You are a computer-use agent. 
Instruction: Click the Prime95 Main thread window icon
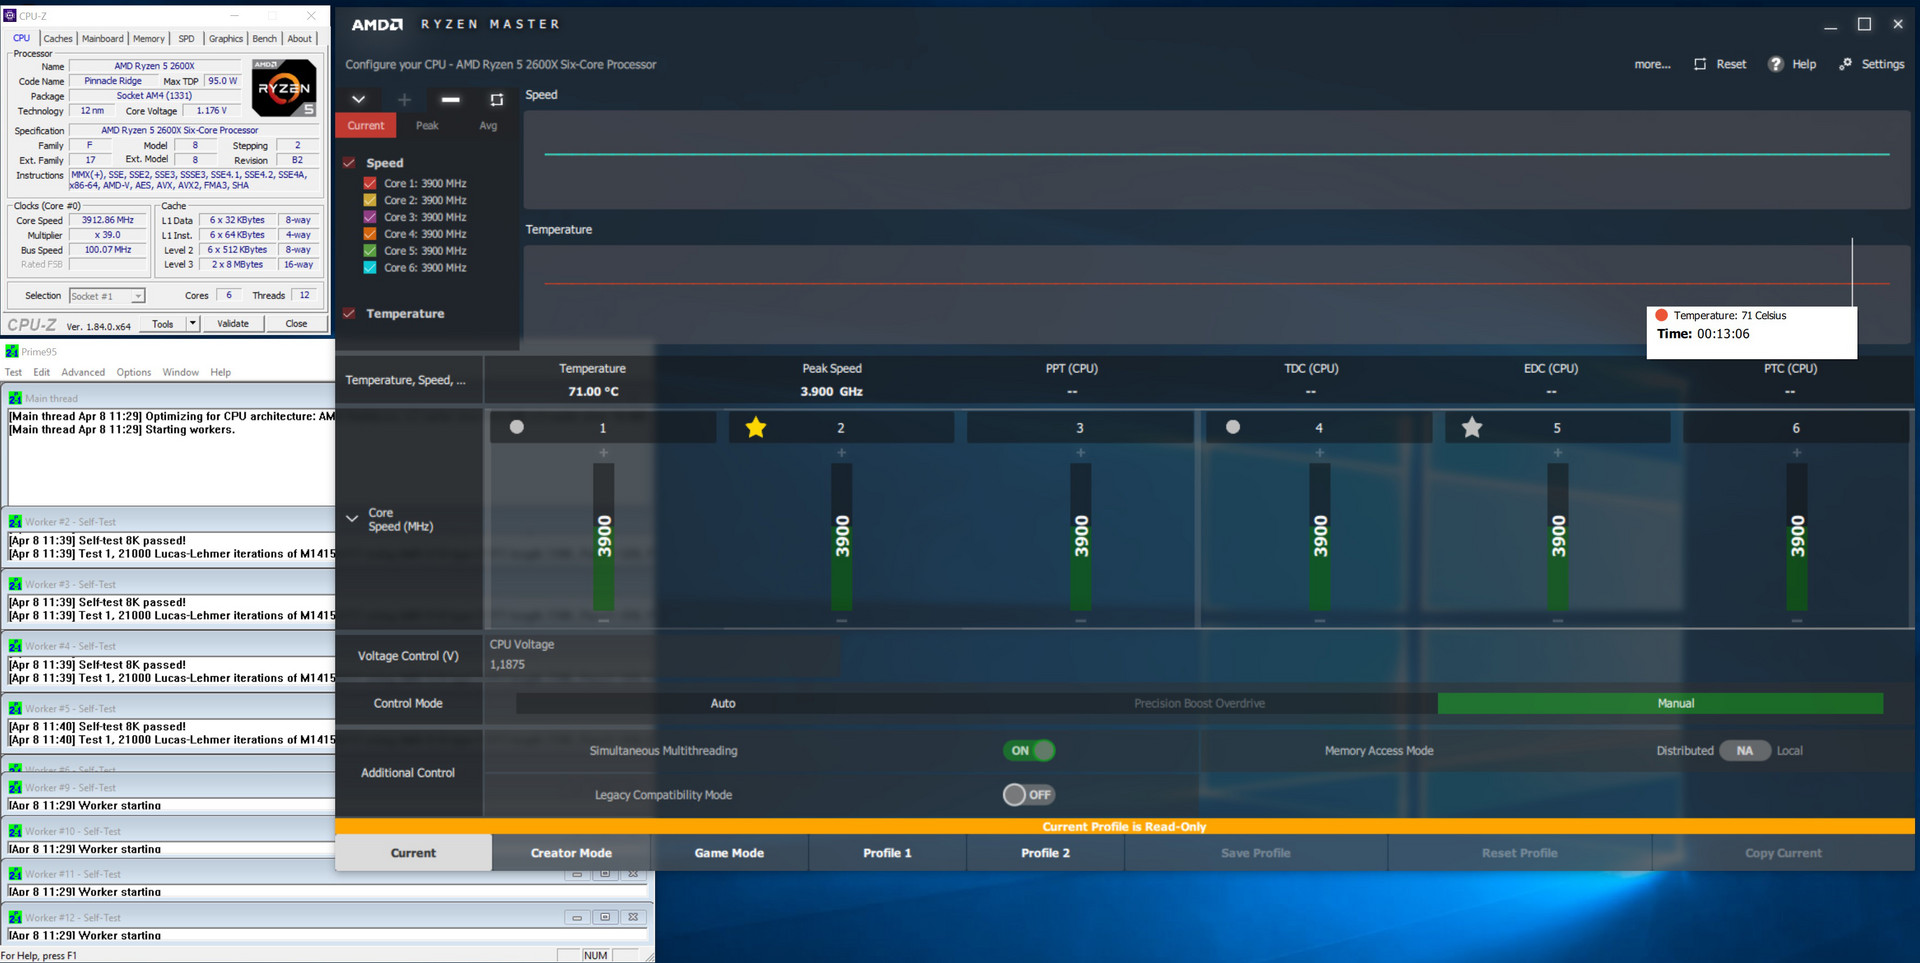(15, 398)
